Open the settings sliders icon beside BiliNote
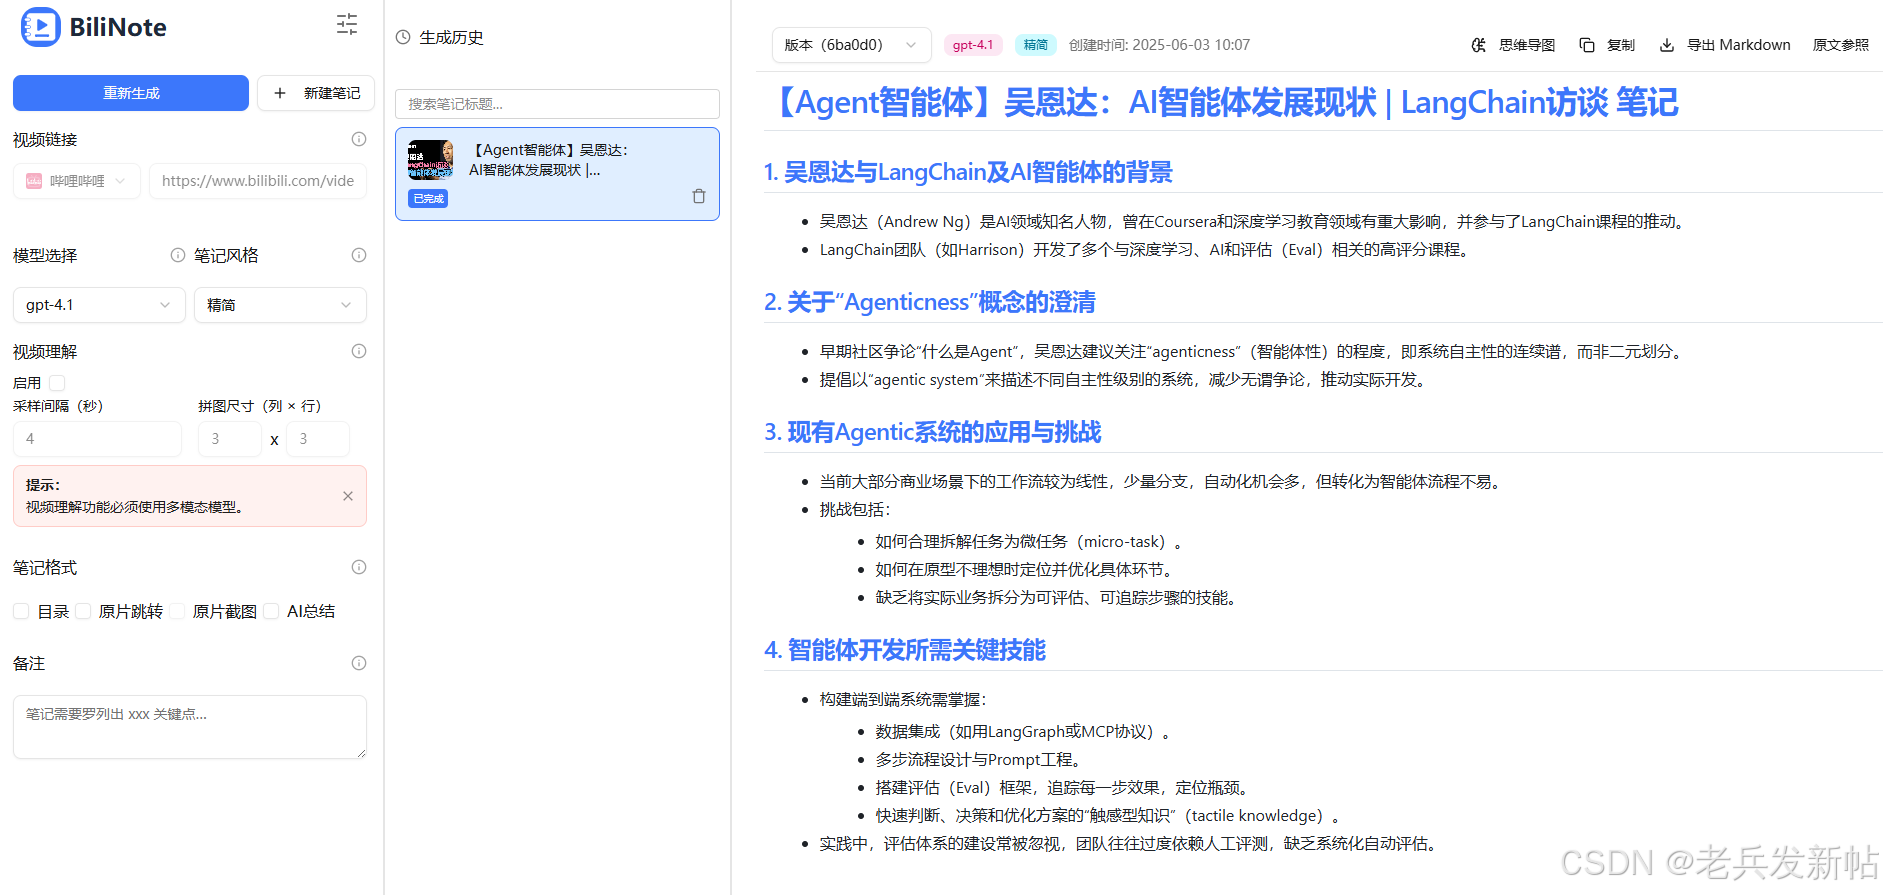The width and height of the screenshot is (1883, 895). (x=347, y=25)
